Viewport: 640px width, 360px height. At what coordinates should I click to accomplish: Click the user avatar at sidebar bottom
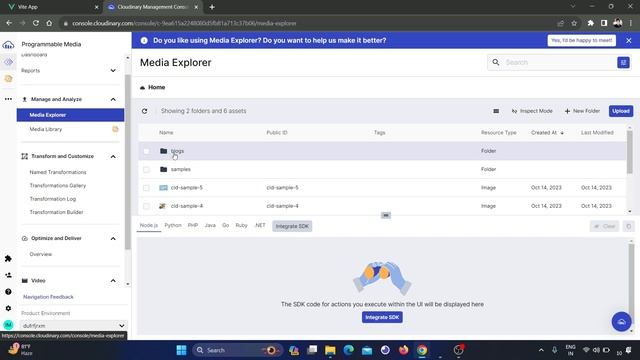(8, 325)
